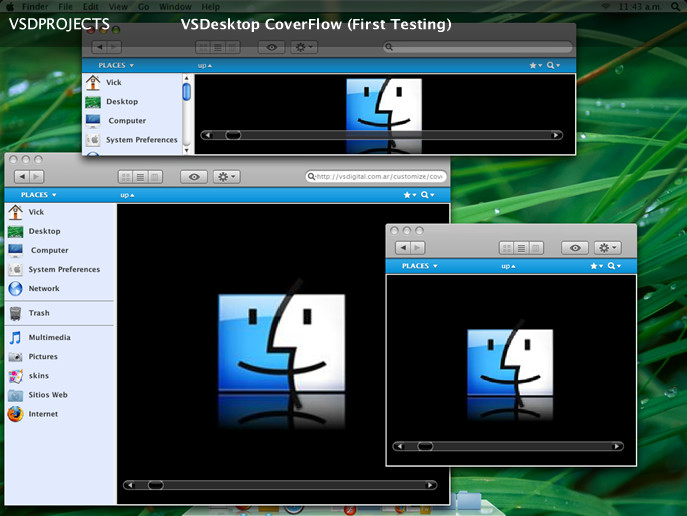Click the Vick house icon in the top window

(93, 82)
